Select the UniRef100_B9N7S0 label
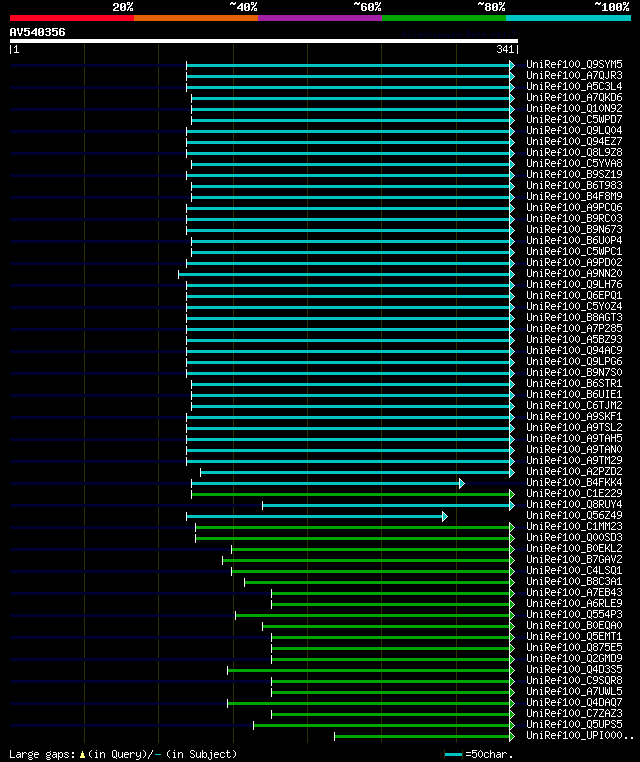This screenshot has height=762, width=640. (574, 373)
